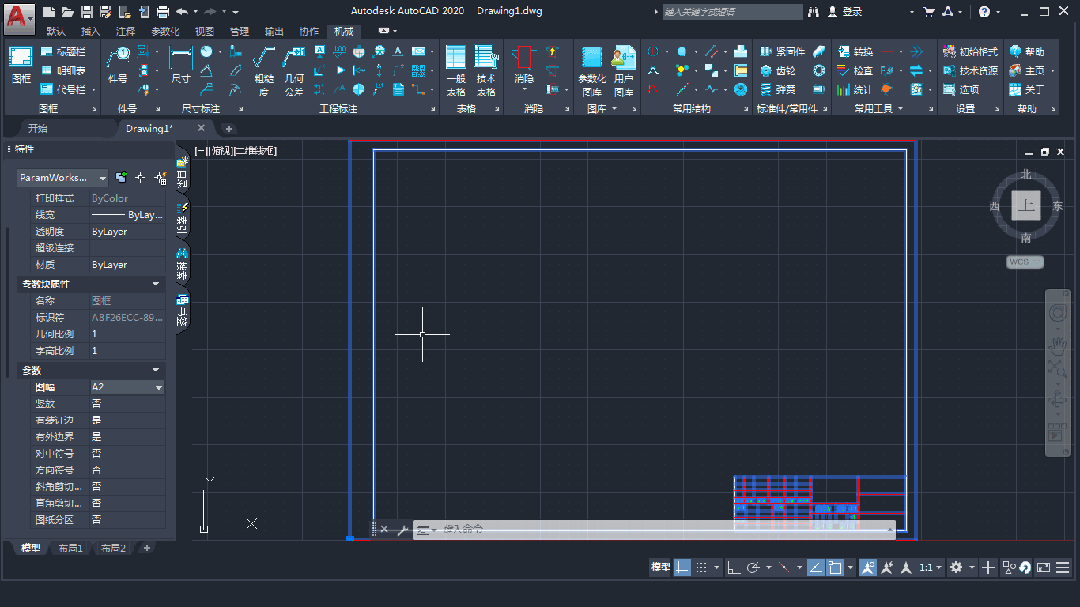
Task: Open the WCS coordinate system dropdown
Action: [1025, 262]
